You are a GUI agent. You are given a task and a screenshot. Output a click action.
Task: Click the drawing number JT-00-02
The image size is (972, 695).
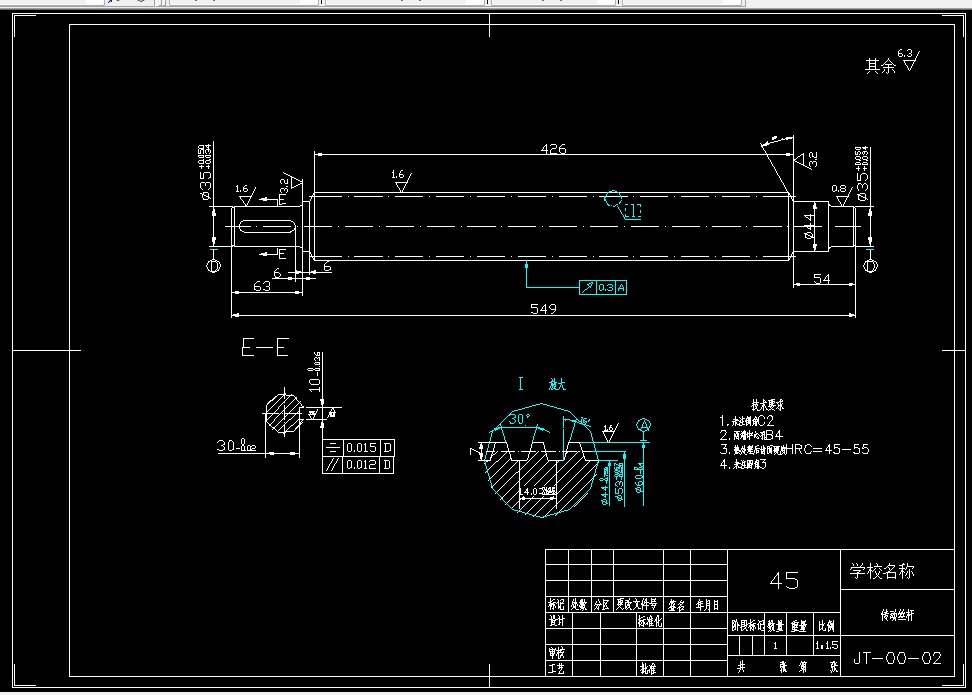click(897, 658)
